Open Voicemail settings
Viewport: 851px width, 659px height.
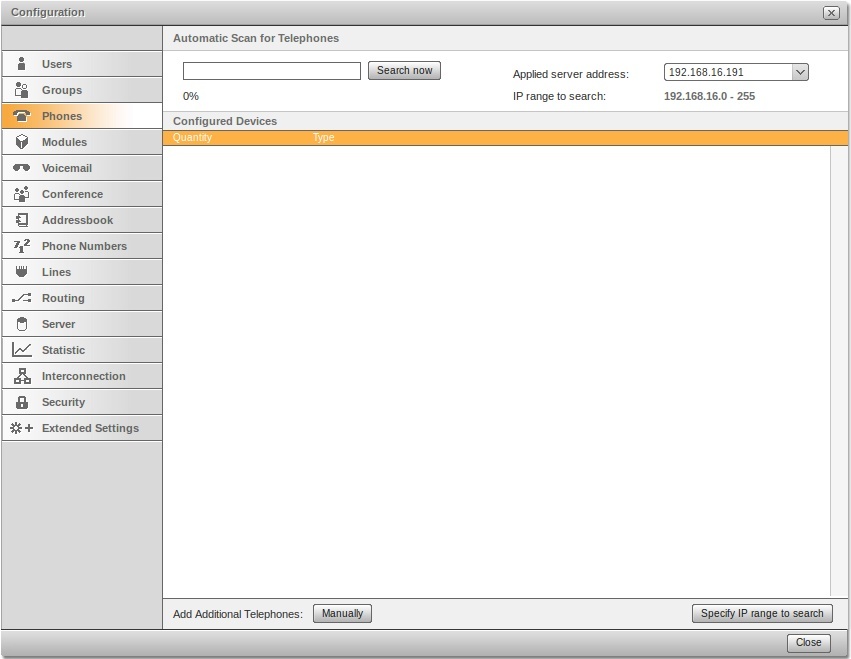[82, 168]
